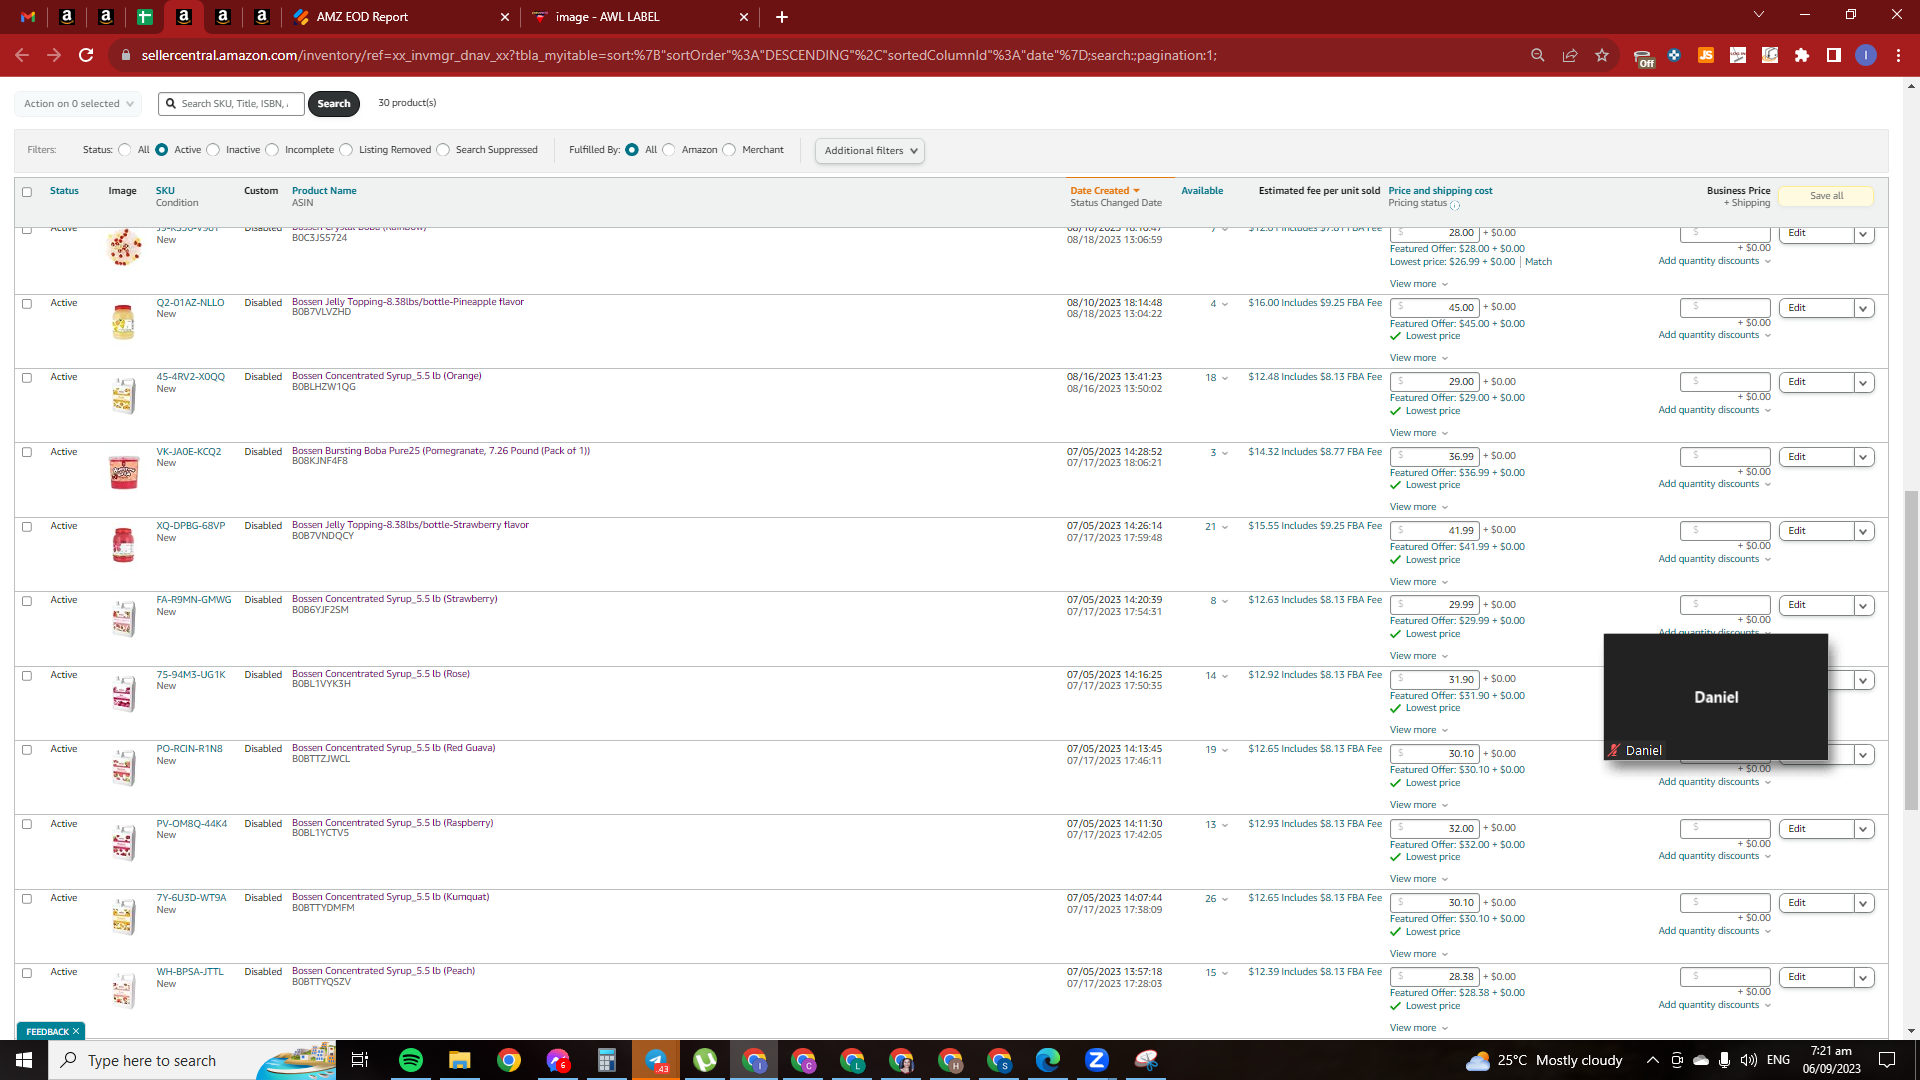Sort by the Date Created column header

[1104, 191]
